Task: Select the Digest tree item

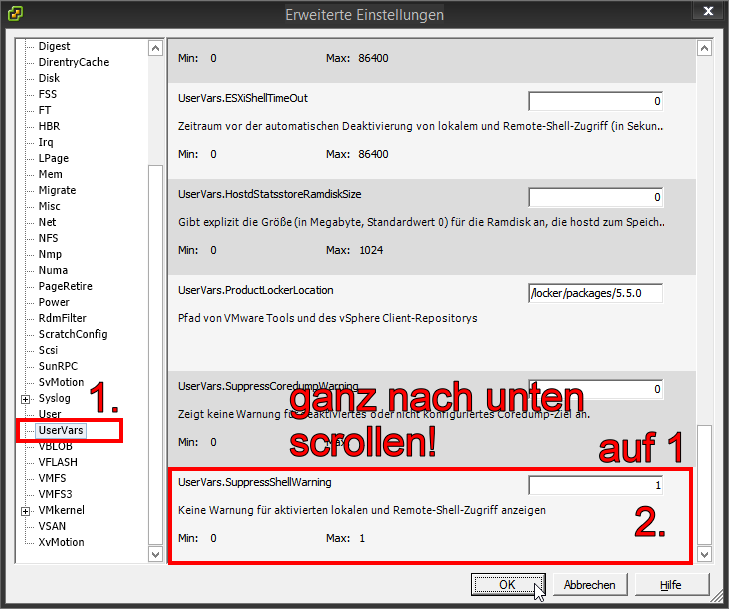Action: 54,46
